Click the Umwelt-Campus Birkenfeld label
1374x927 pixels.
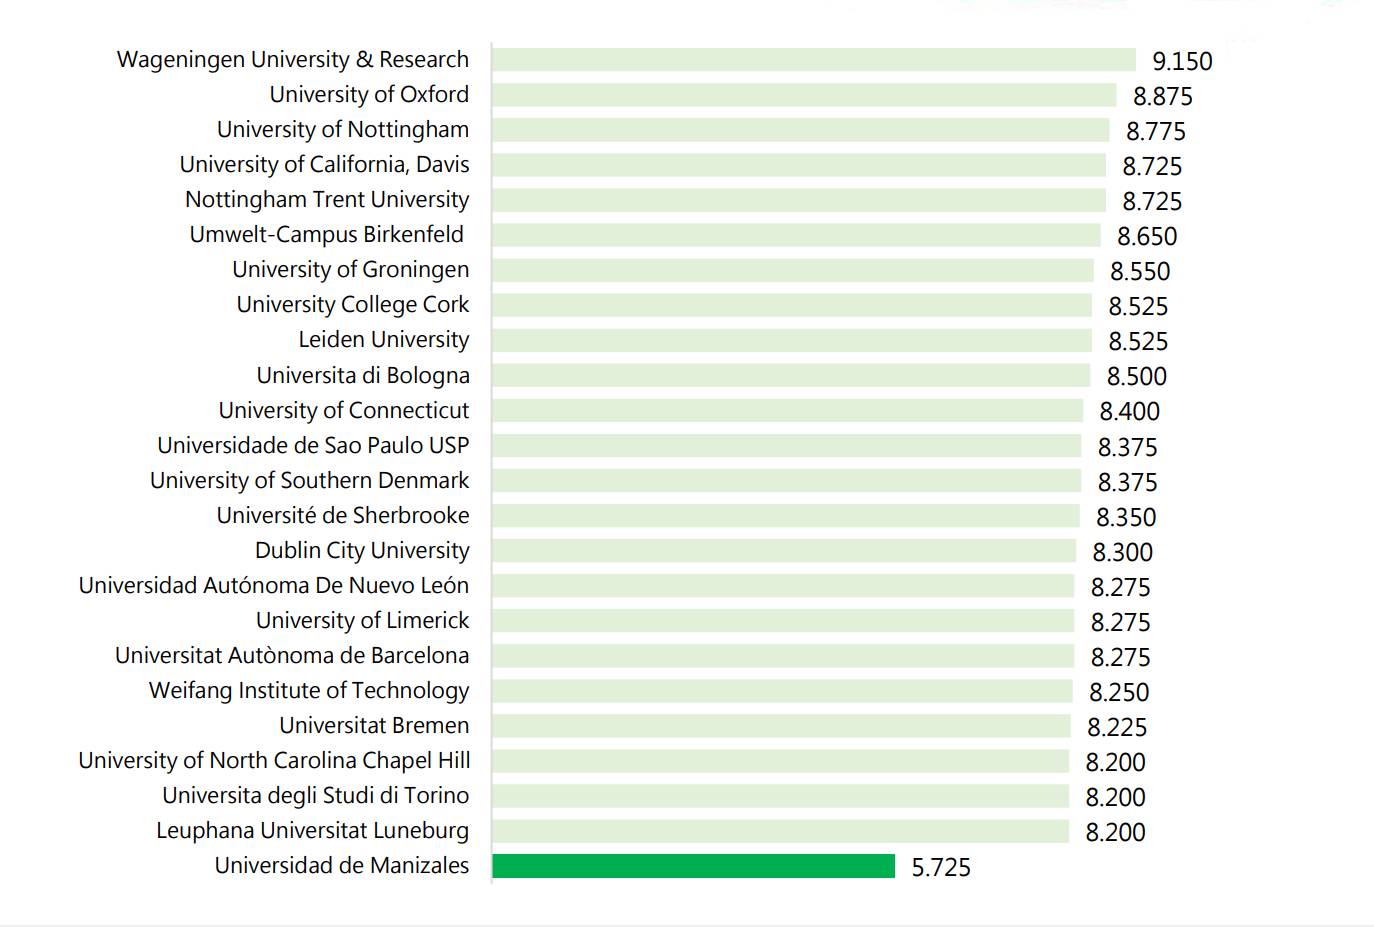click(x=327, y=235)
